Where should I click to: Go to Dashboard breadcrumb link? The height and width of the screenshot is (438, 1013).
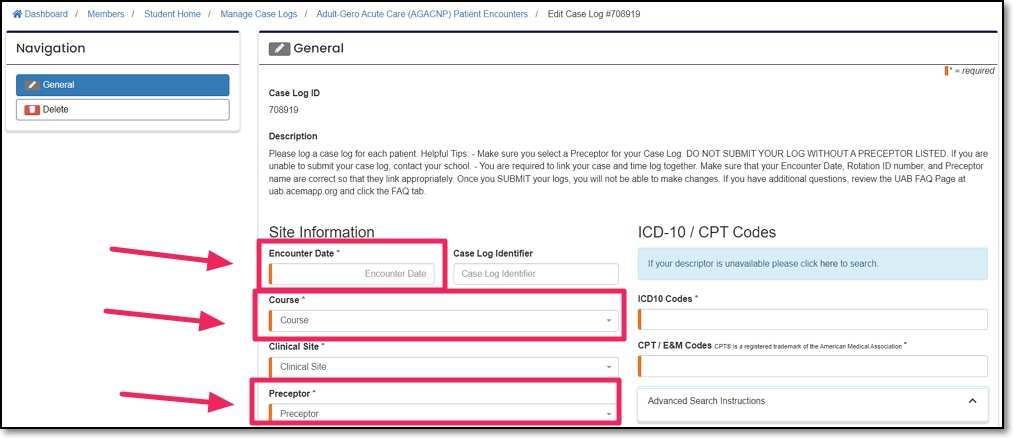(46, 14)
